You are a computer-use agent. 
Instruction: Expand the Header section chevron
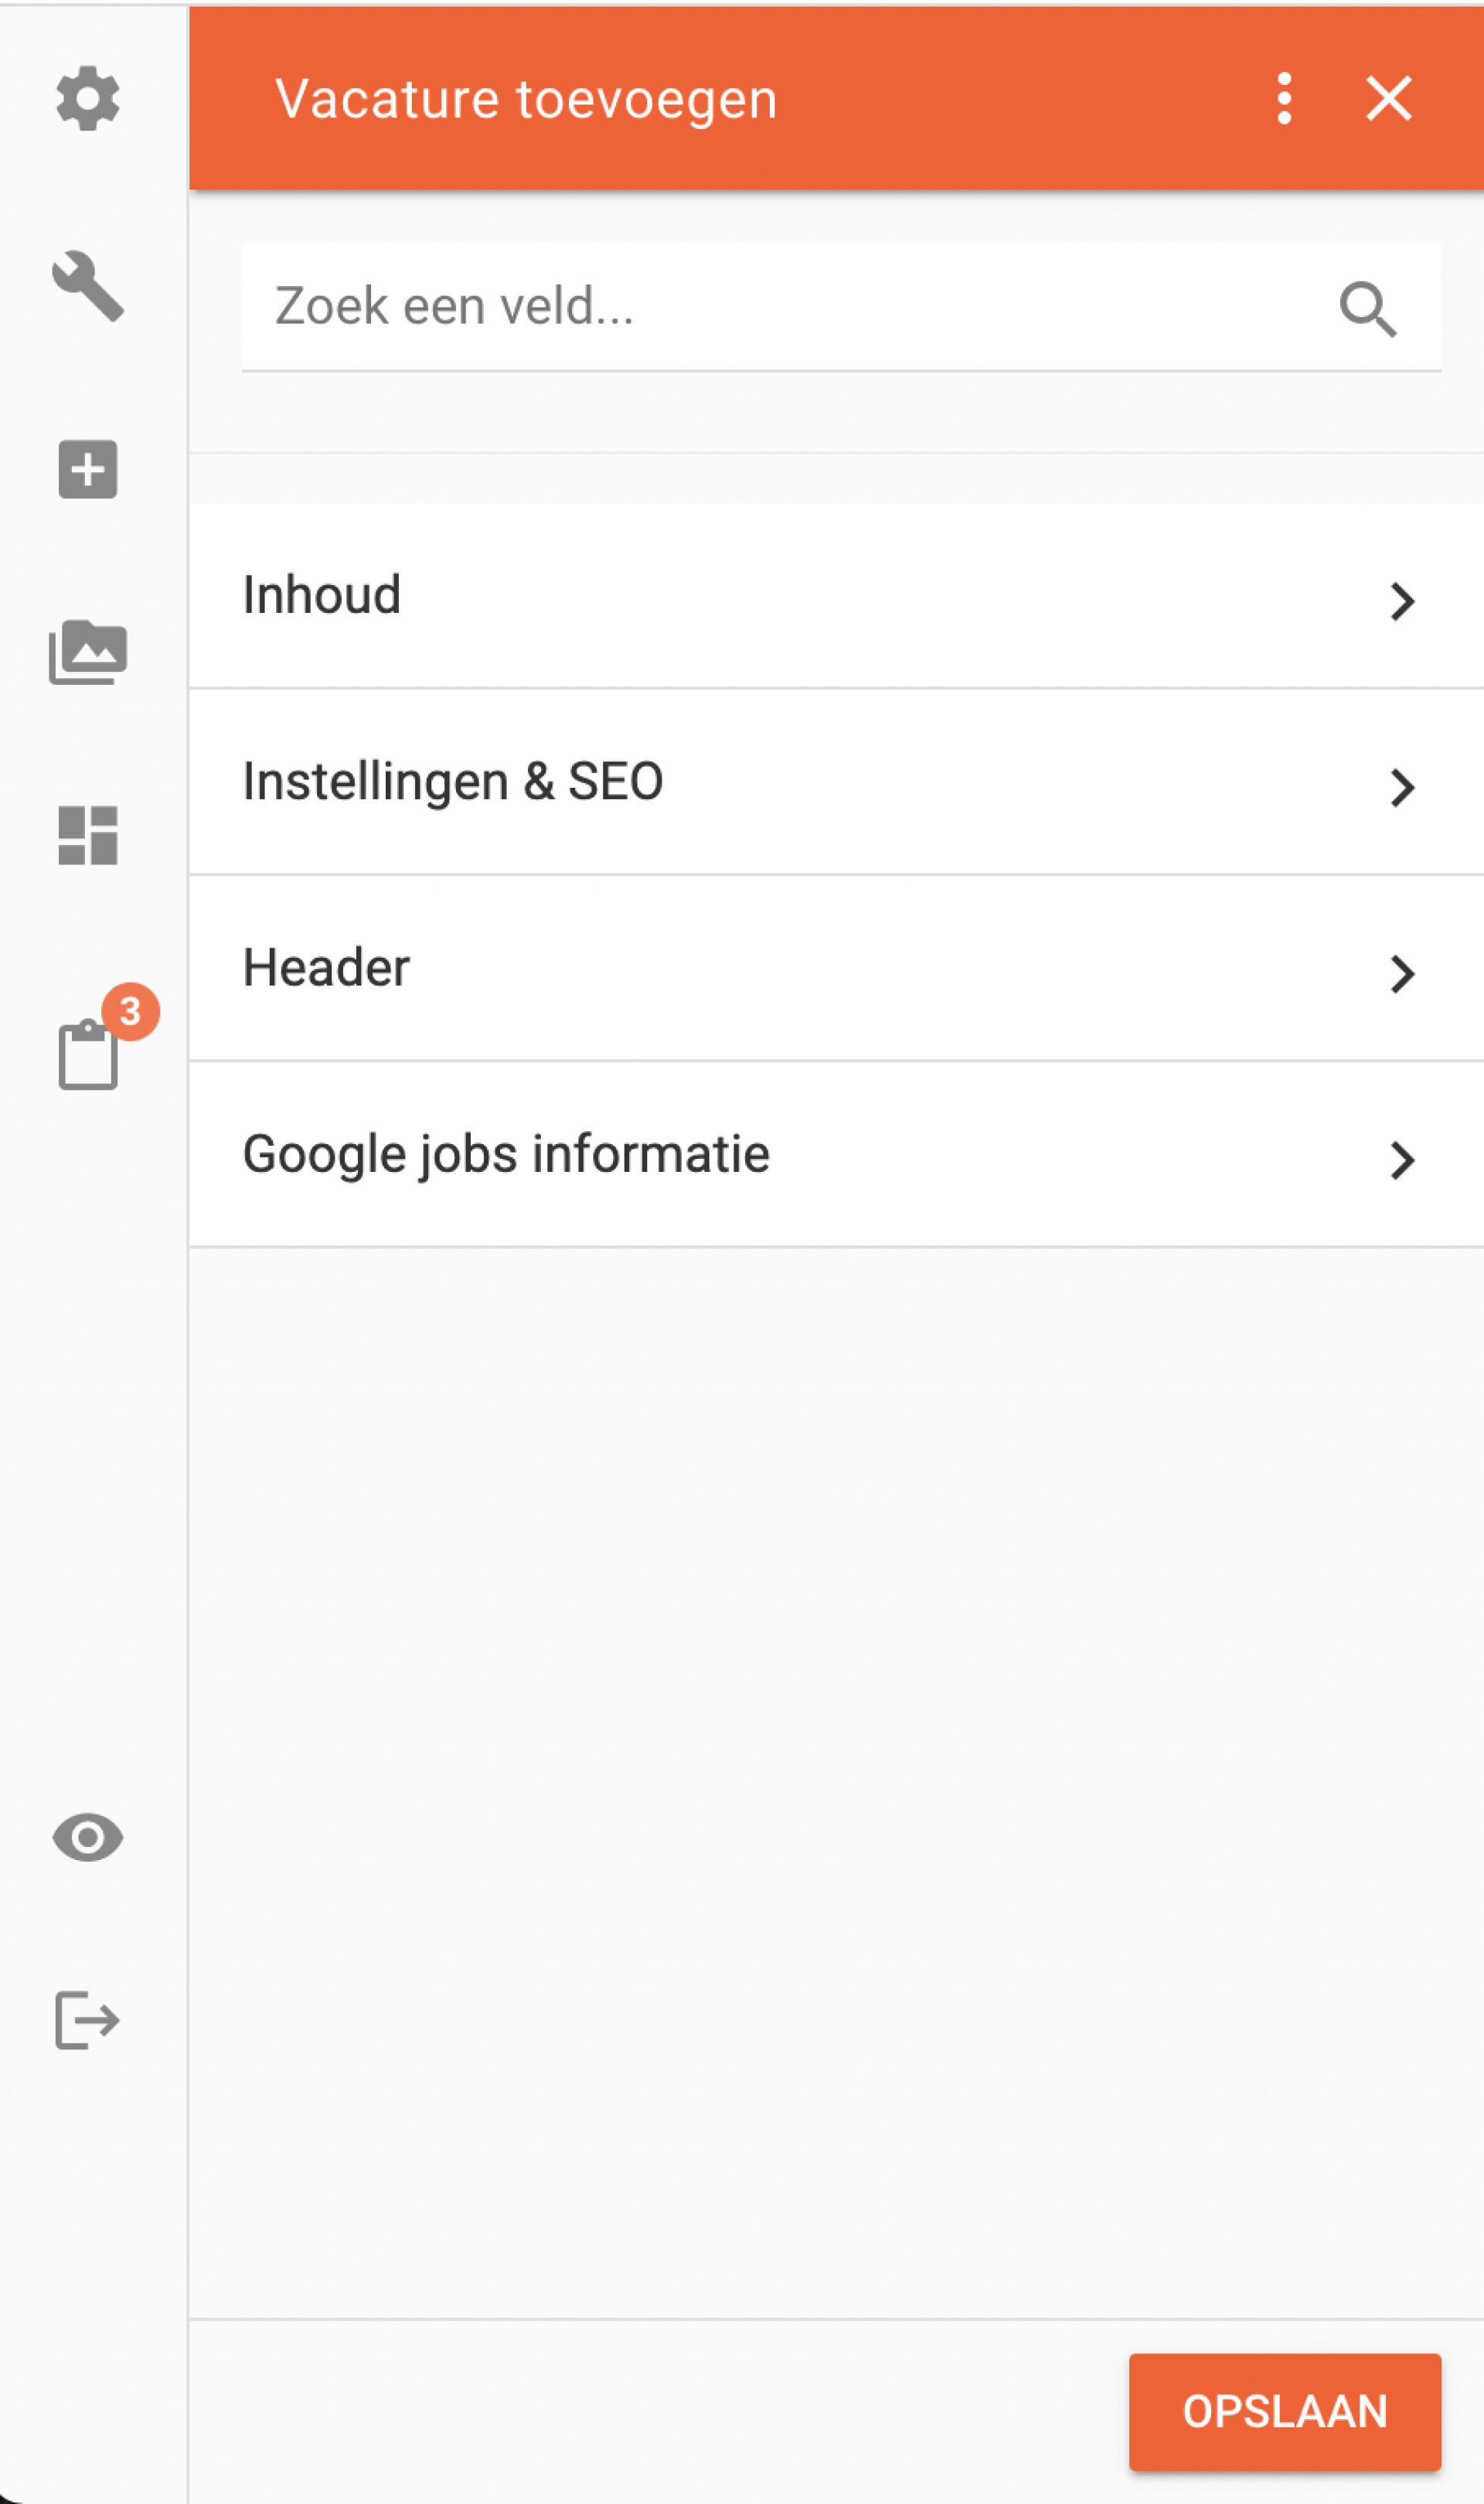click(1402, 973)
